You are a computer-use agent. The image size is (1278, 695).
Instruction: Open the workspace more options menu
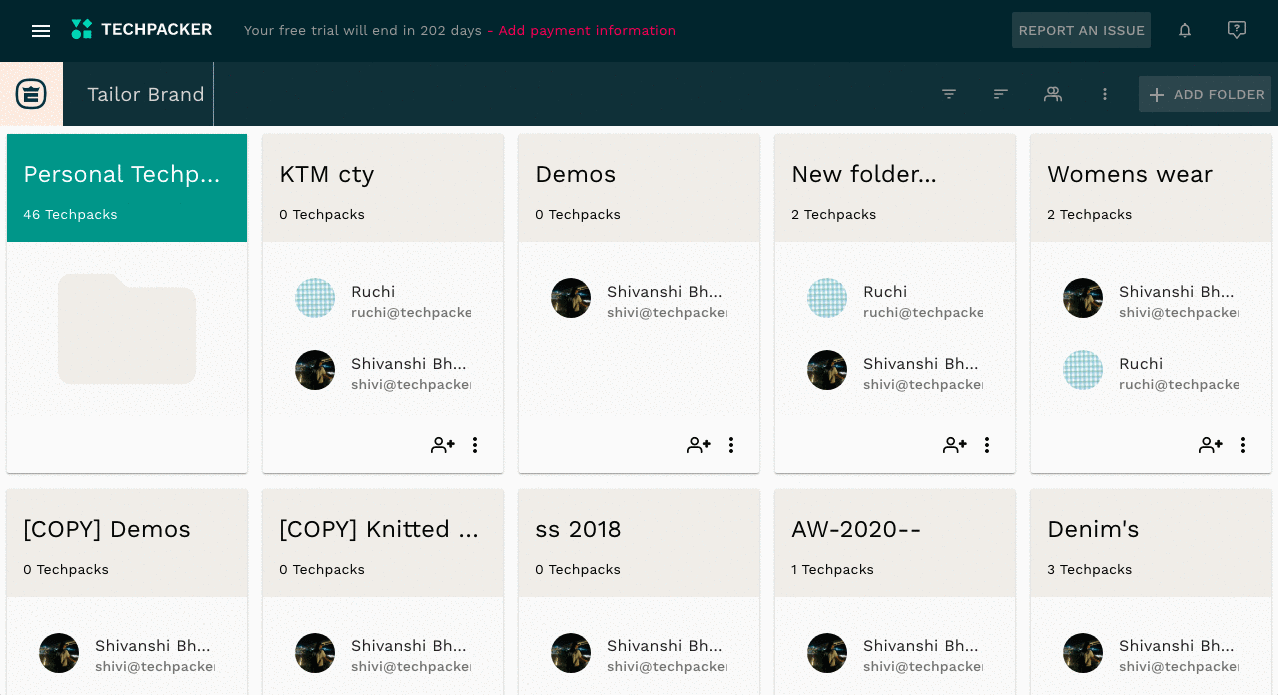[x=1105, y=94]
